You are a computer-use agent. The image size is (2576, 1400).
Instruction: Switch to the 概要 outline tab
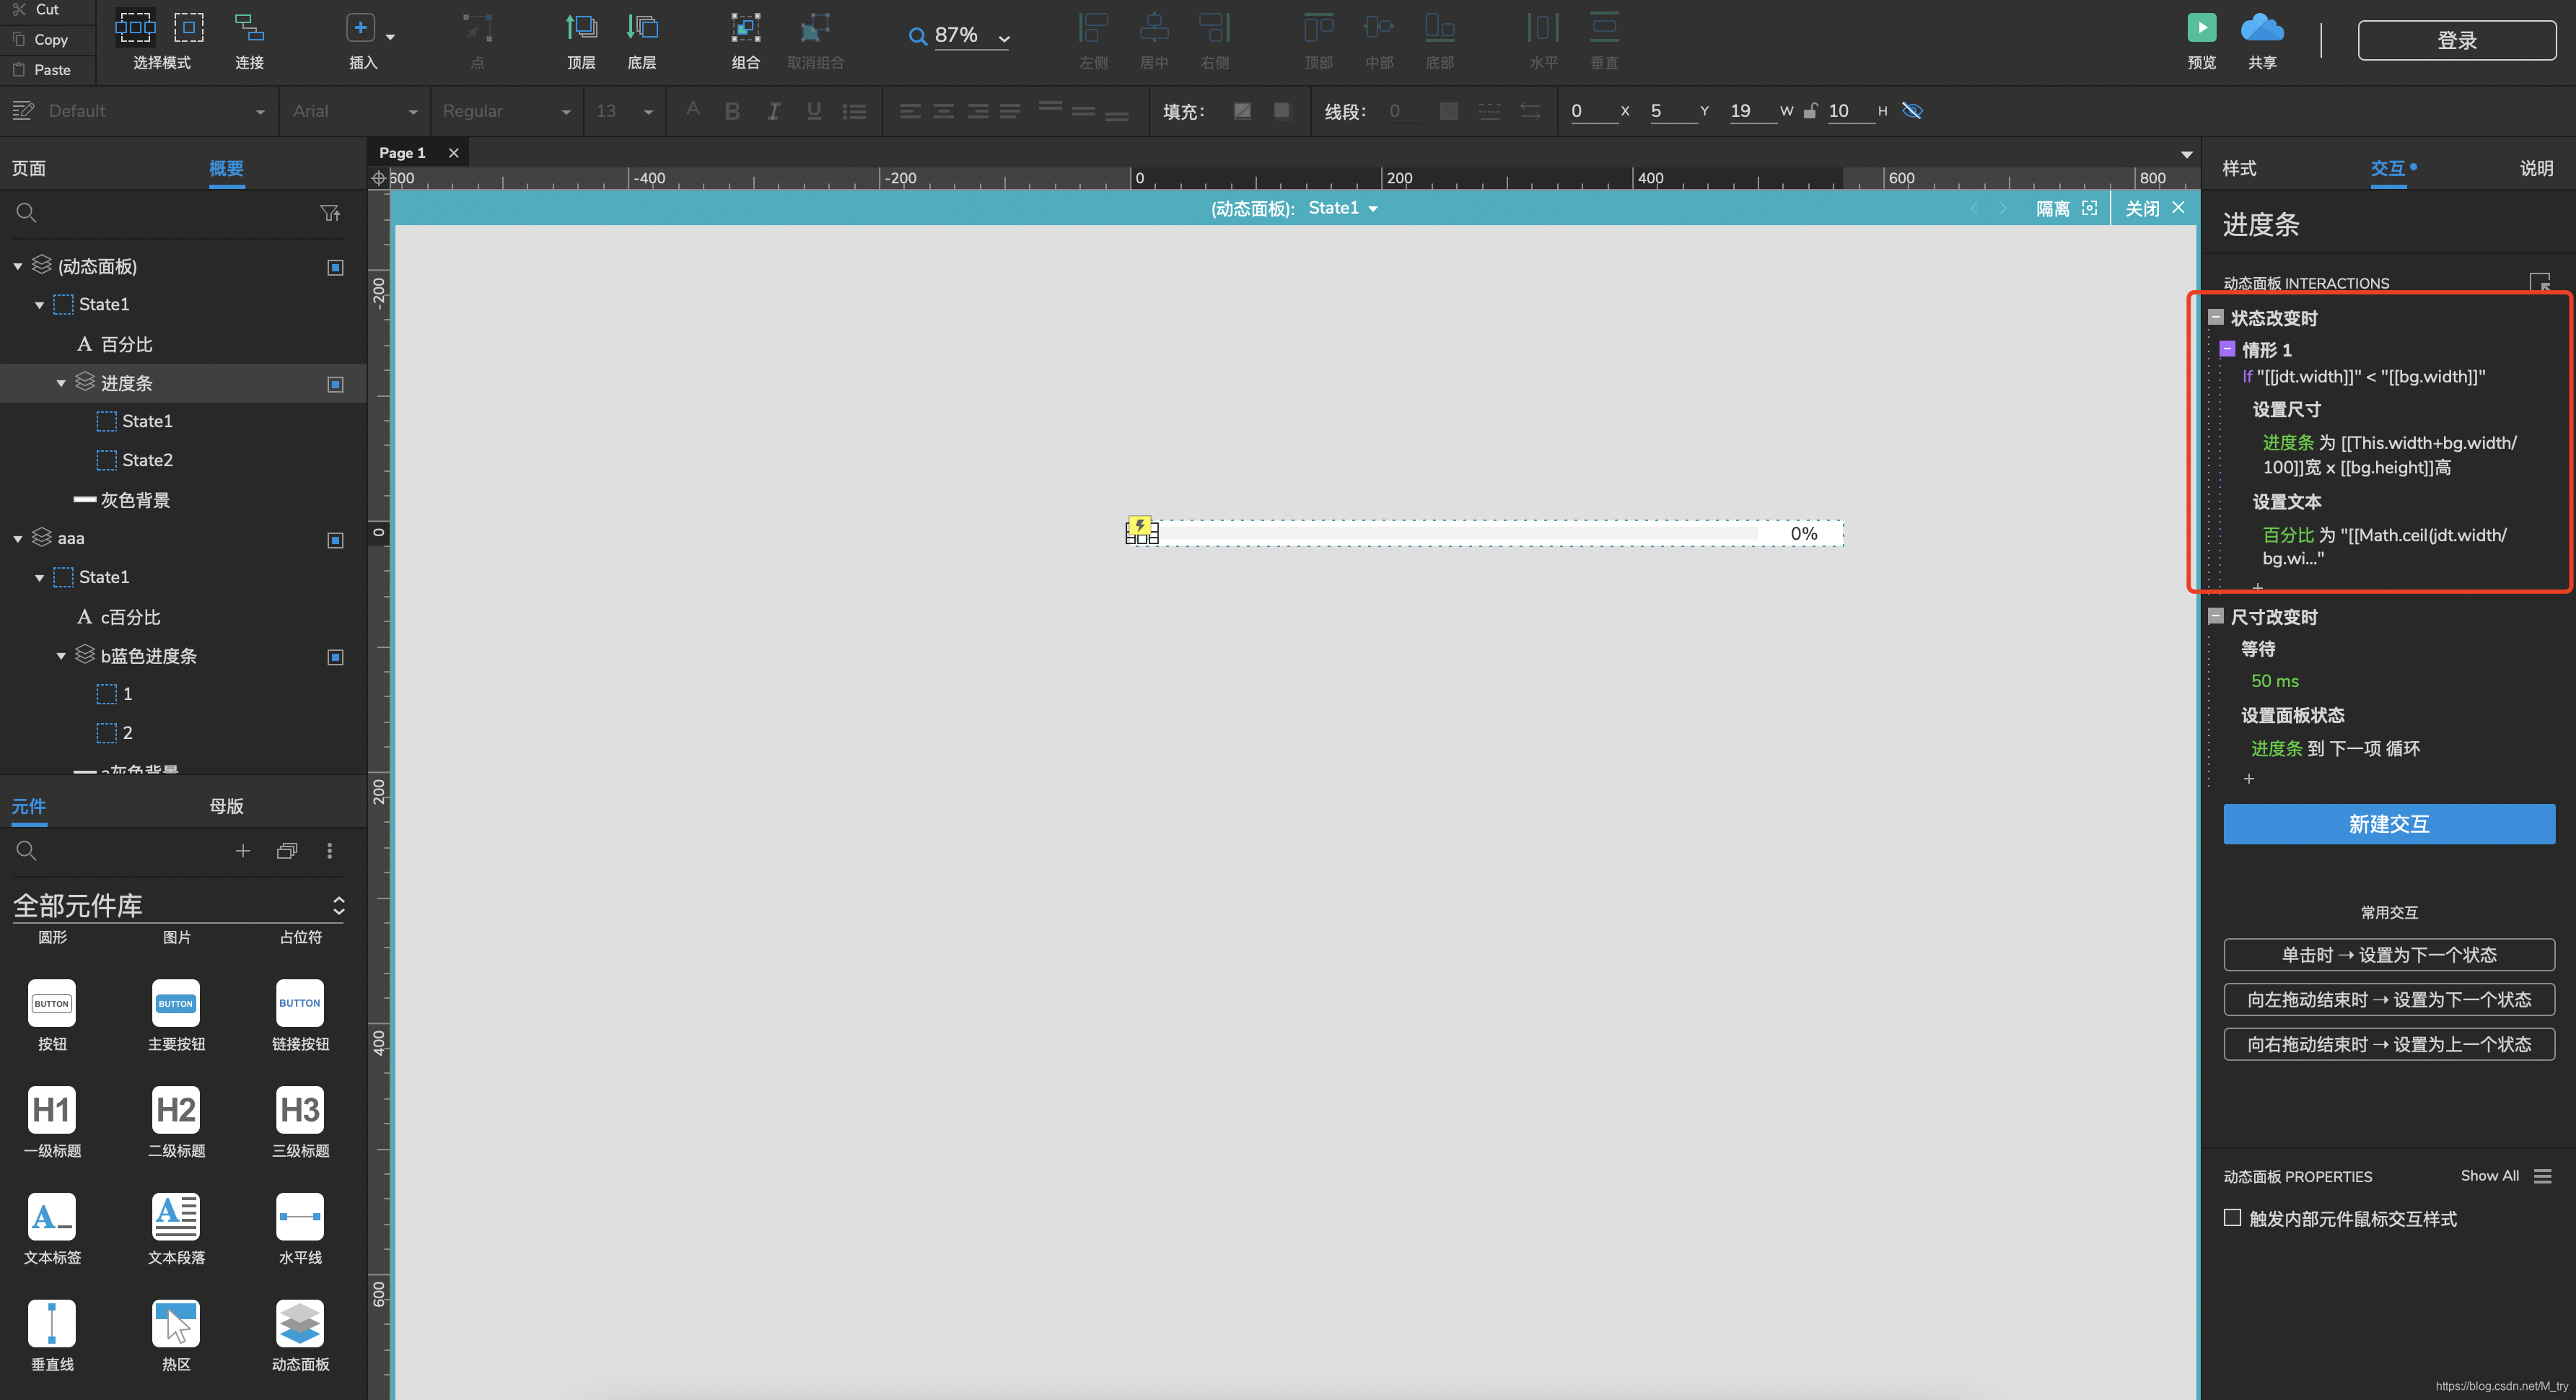point(226,168)
